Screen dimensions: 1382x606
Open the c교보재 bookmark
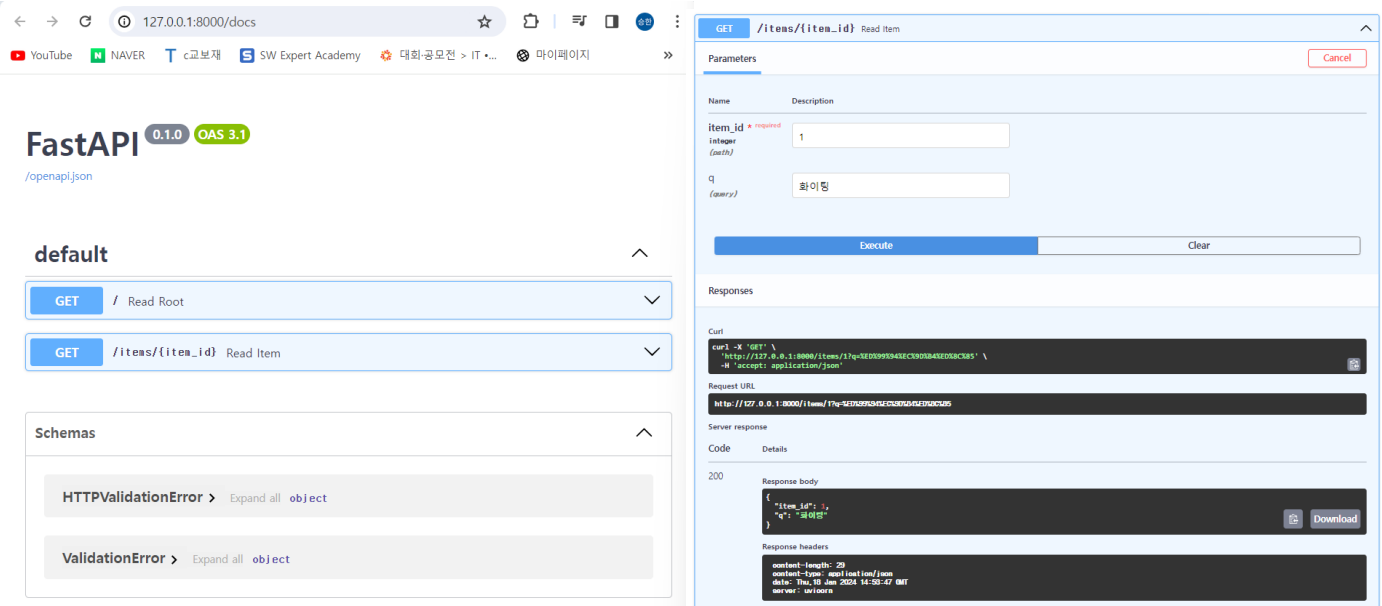pos(193,55)
